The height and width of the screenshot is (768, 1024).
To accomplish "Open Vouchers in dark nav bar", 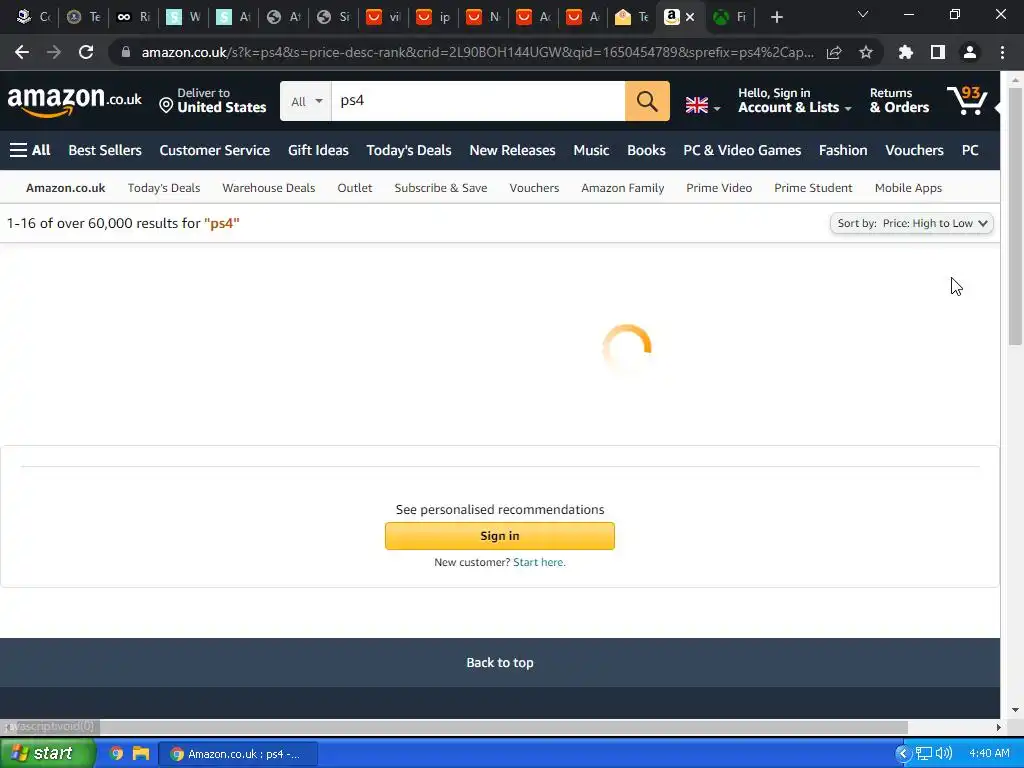I will (914, 150).
